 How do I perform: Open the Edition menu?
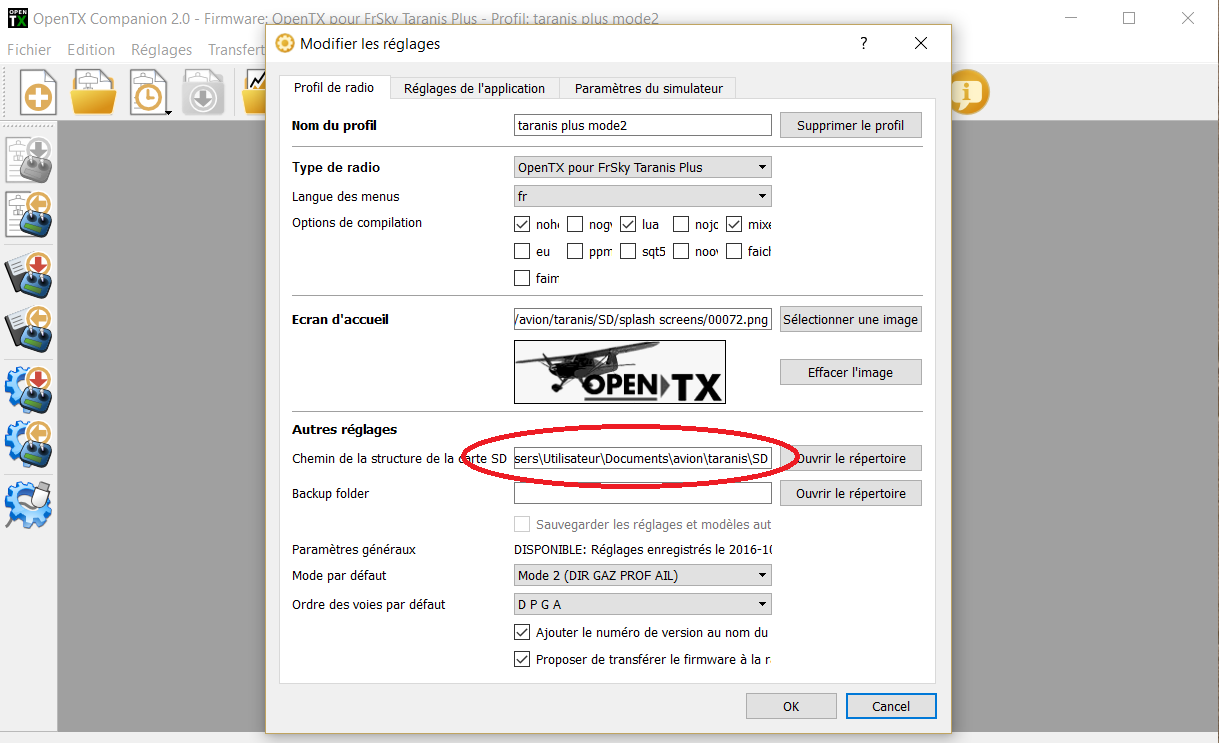point(91,49)
